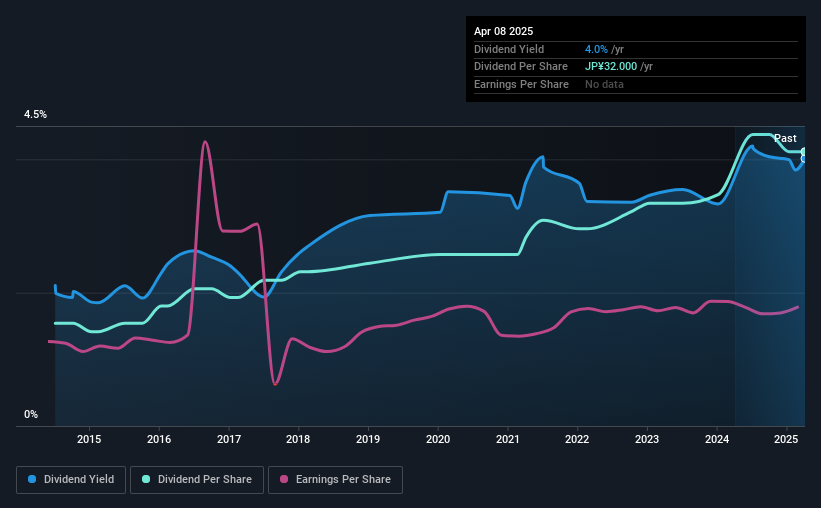Toggle the Earnings Per Share legend button
This screenshot has width=821, height=508.
click(x=335, y=480)
